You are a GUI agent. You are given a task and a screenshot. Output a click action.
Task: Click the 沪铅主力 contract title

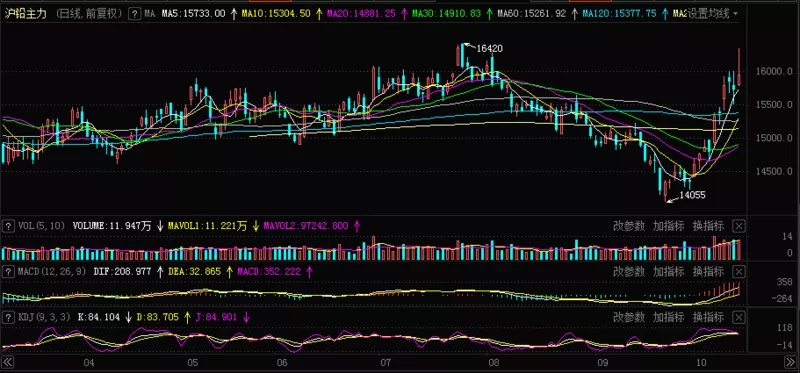coord(26,14)
